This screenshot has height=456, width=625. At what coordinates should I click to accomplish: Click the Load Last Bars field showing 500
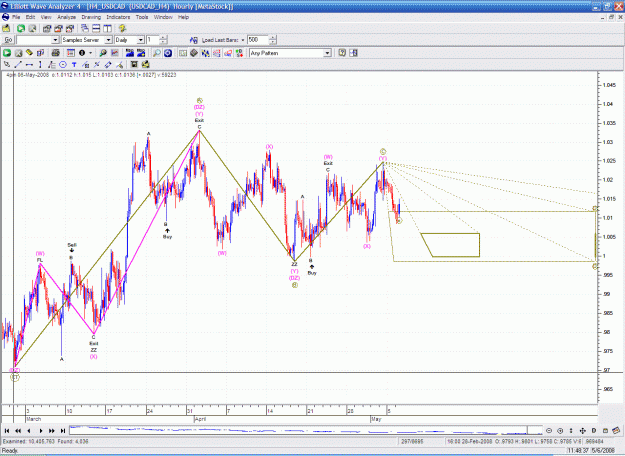[258, 40]
